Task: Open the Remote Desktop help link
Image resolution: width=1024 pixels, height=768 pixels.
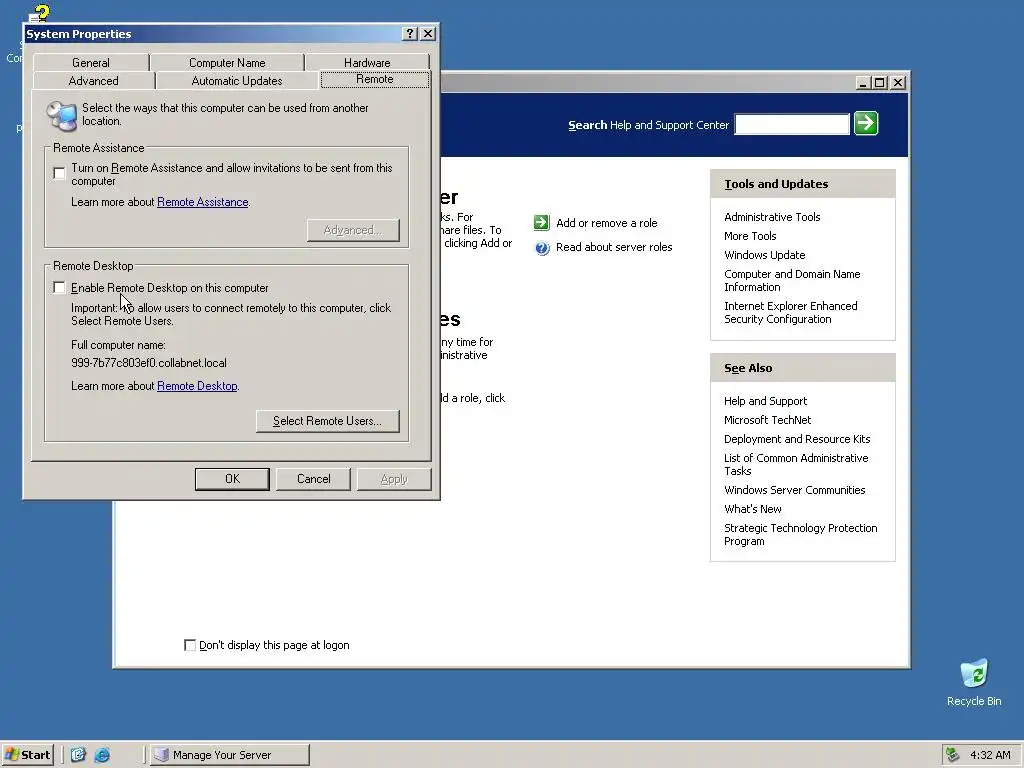Action: coord(197,386)
